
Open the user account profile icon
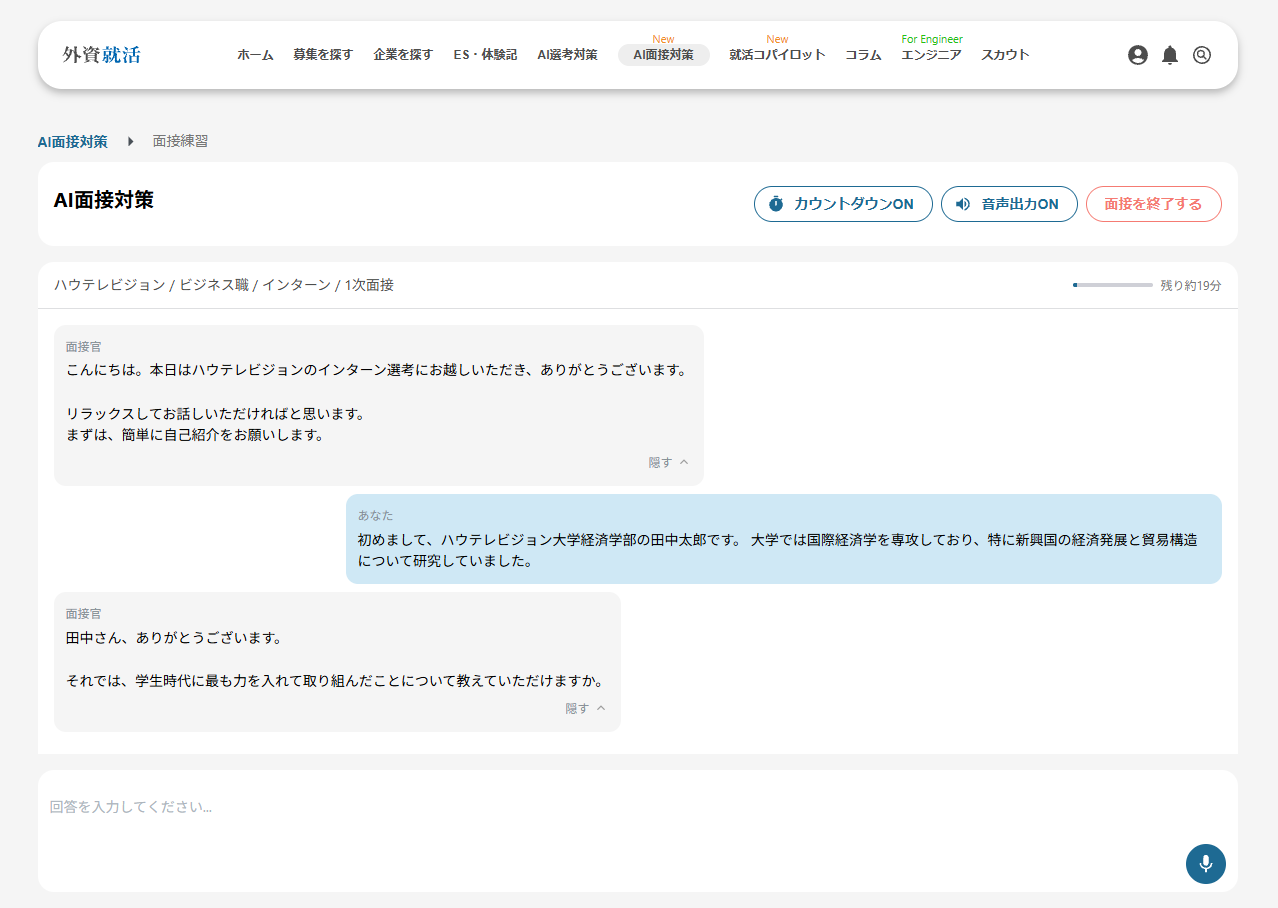coord(1137,55)
